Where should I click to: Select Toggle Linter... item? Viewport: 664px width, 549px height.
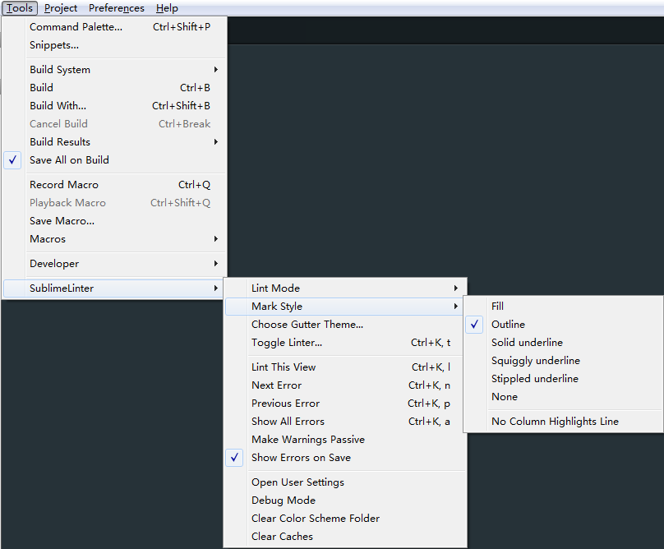coord(345,343)
